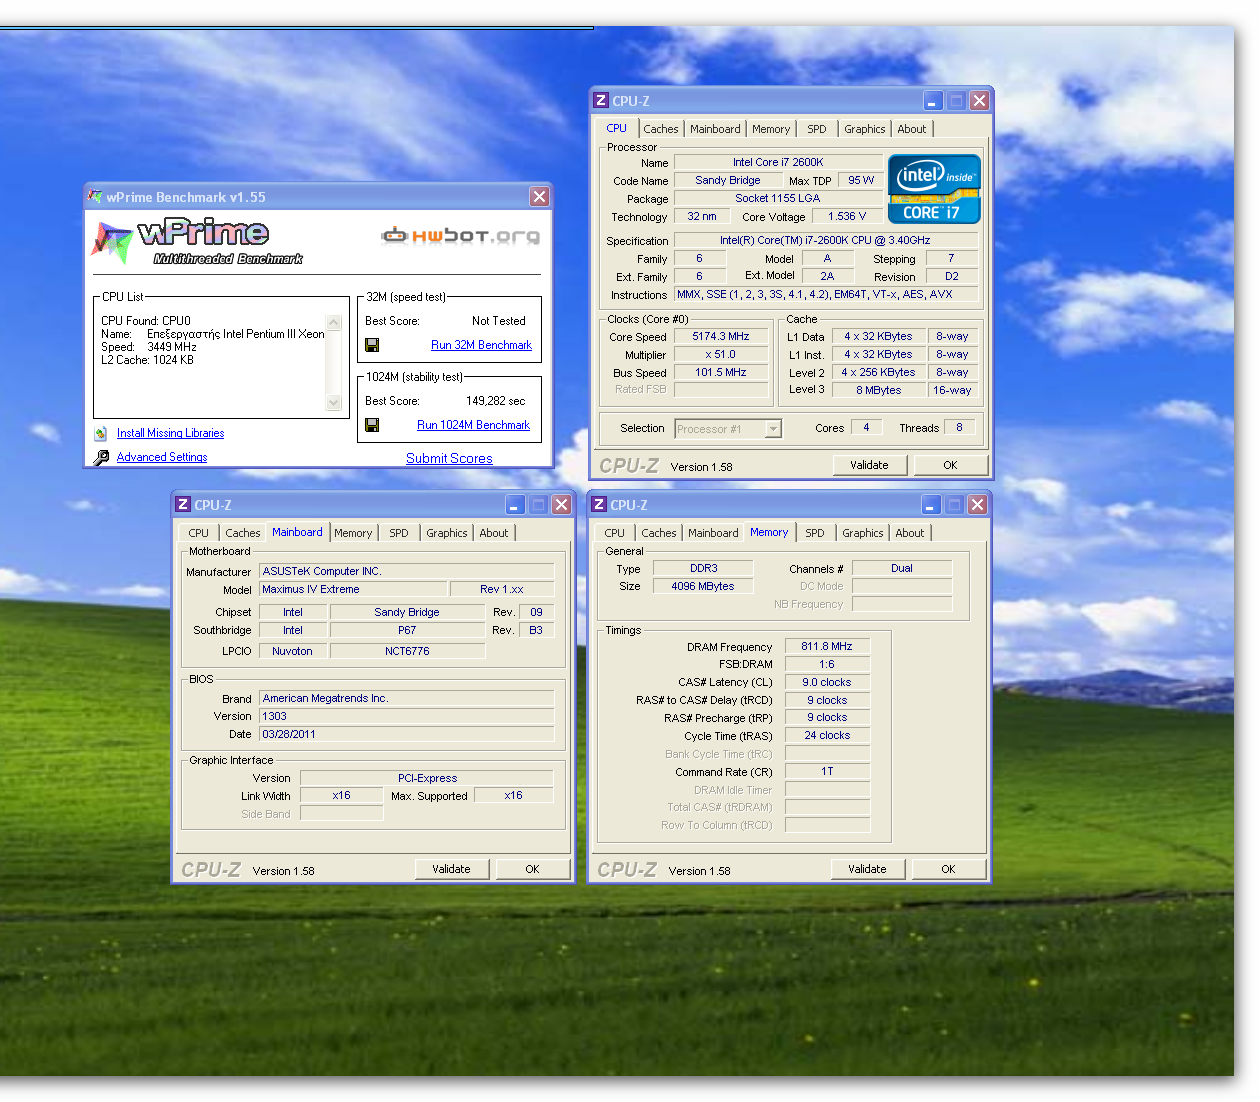Select SPD tab in Mainboard CPU-Z window
This screenshot has height=1102, width=1260.
click(399, 533)
